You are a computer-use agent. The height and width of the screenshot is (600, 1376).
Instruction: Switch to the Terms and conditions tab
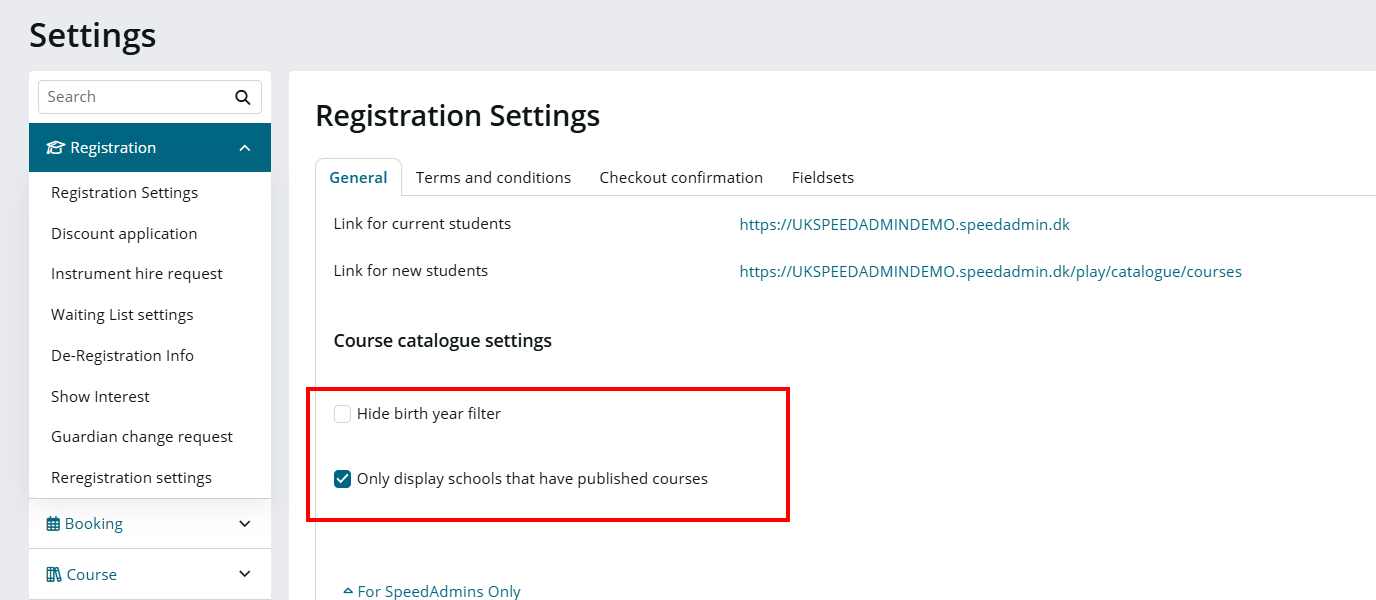(x=493, y=178)
